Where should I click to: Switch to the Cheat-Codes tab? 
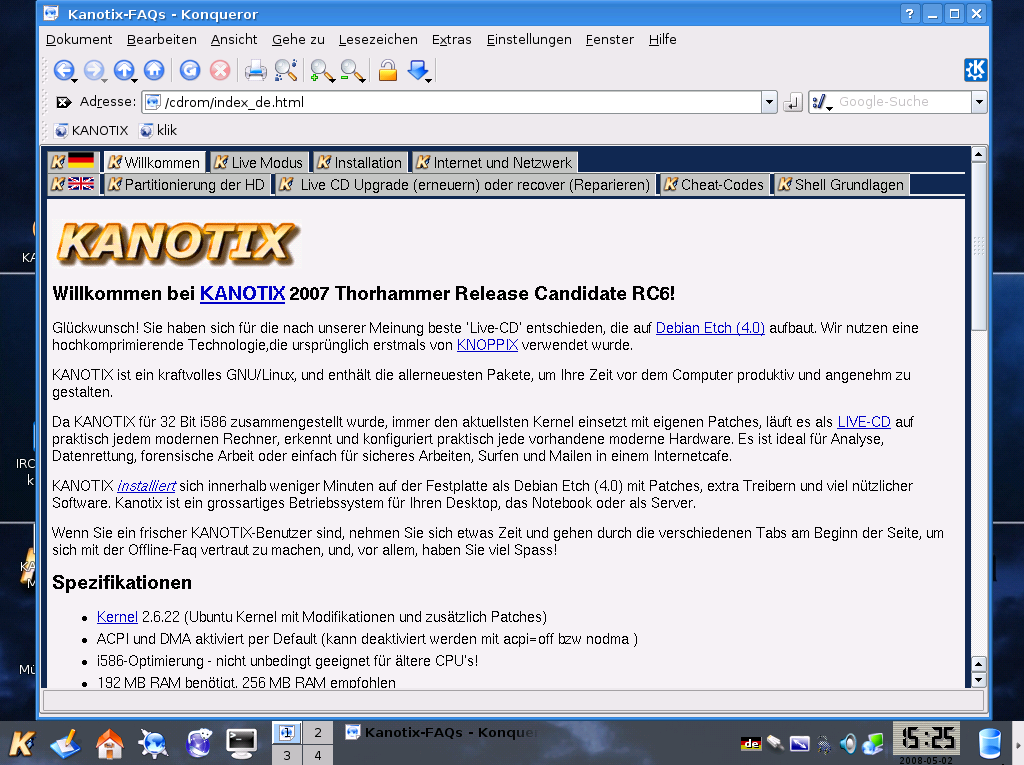click(x=714, y=185)
